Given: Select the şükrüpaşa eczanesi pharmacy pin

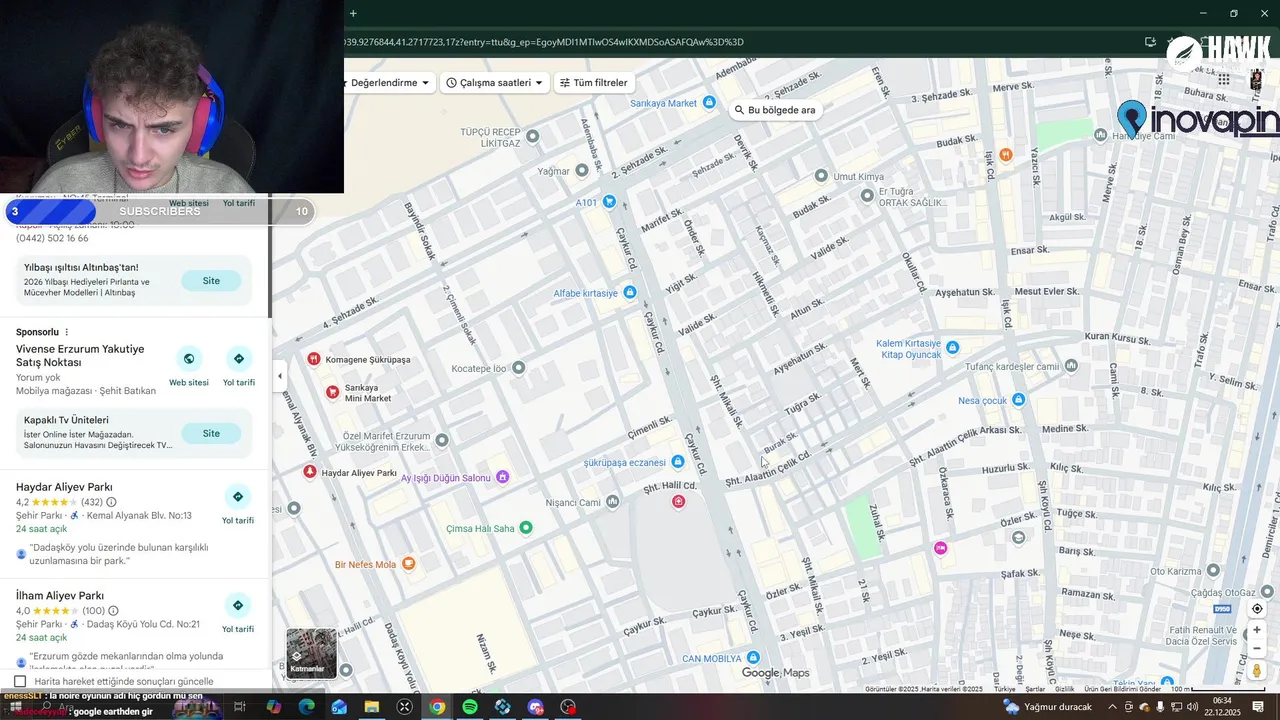Looking at the screenshot, I should tap(678, 462).
